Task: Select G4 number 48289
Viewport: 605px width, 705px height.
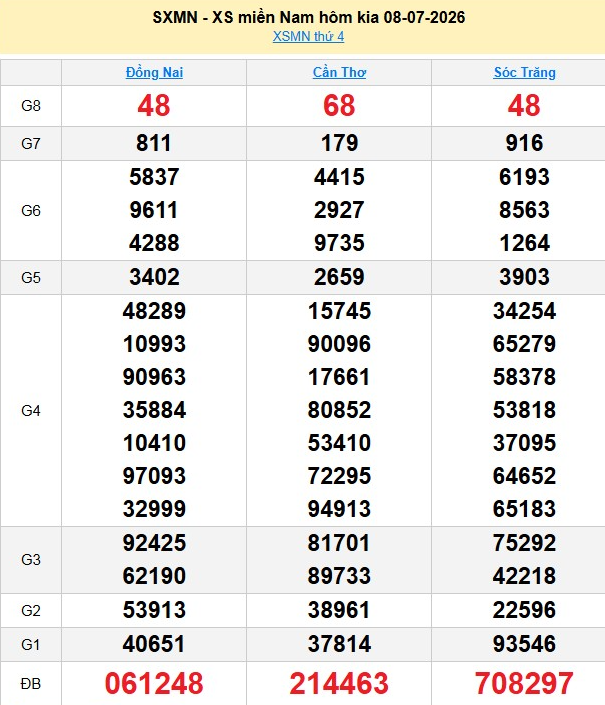Action: [x=154, y=311]
